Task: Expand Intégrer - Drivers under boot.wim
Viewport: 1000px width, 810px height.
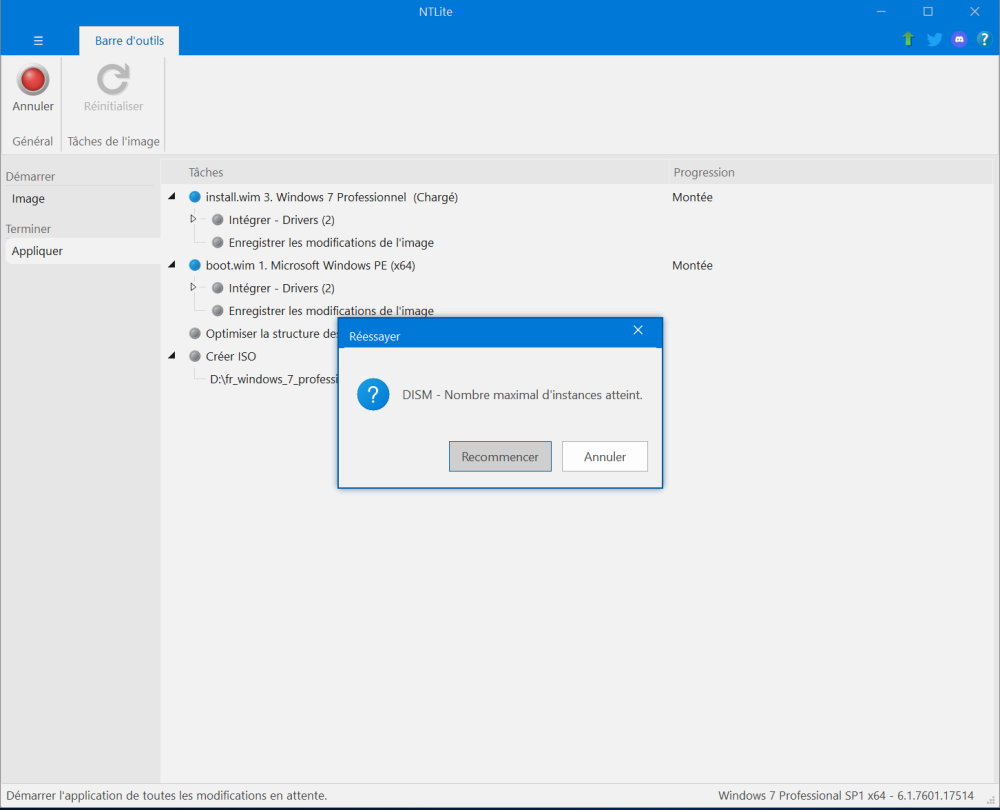Action: tap(194, 288)
